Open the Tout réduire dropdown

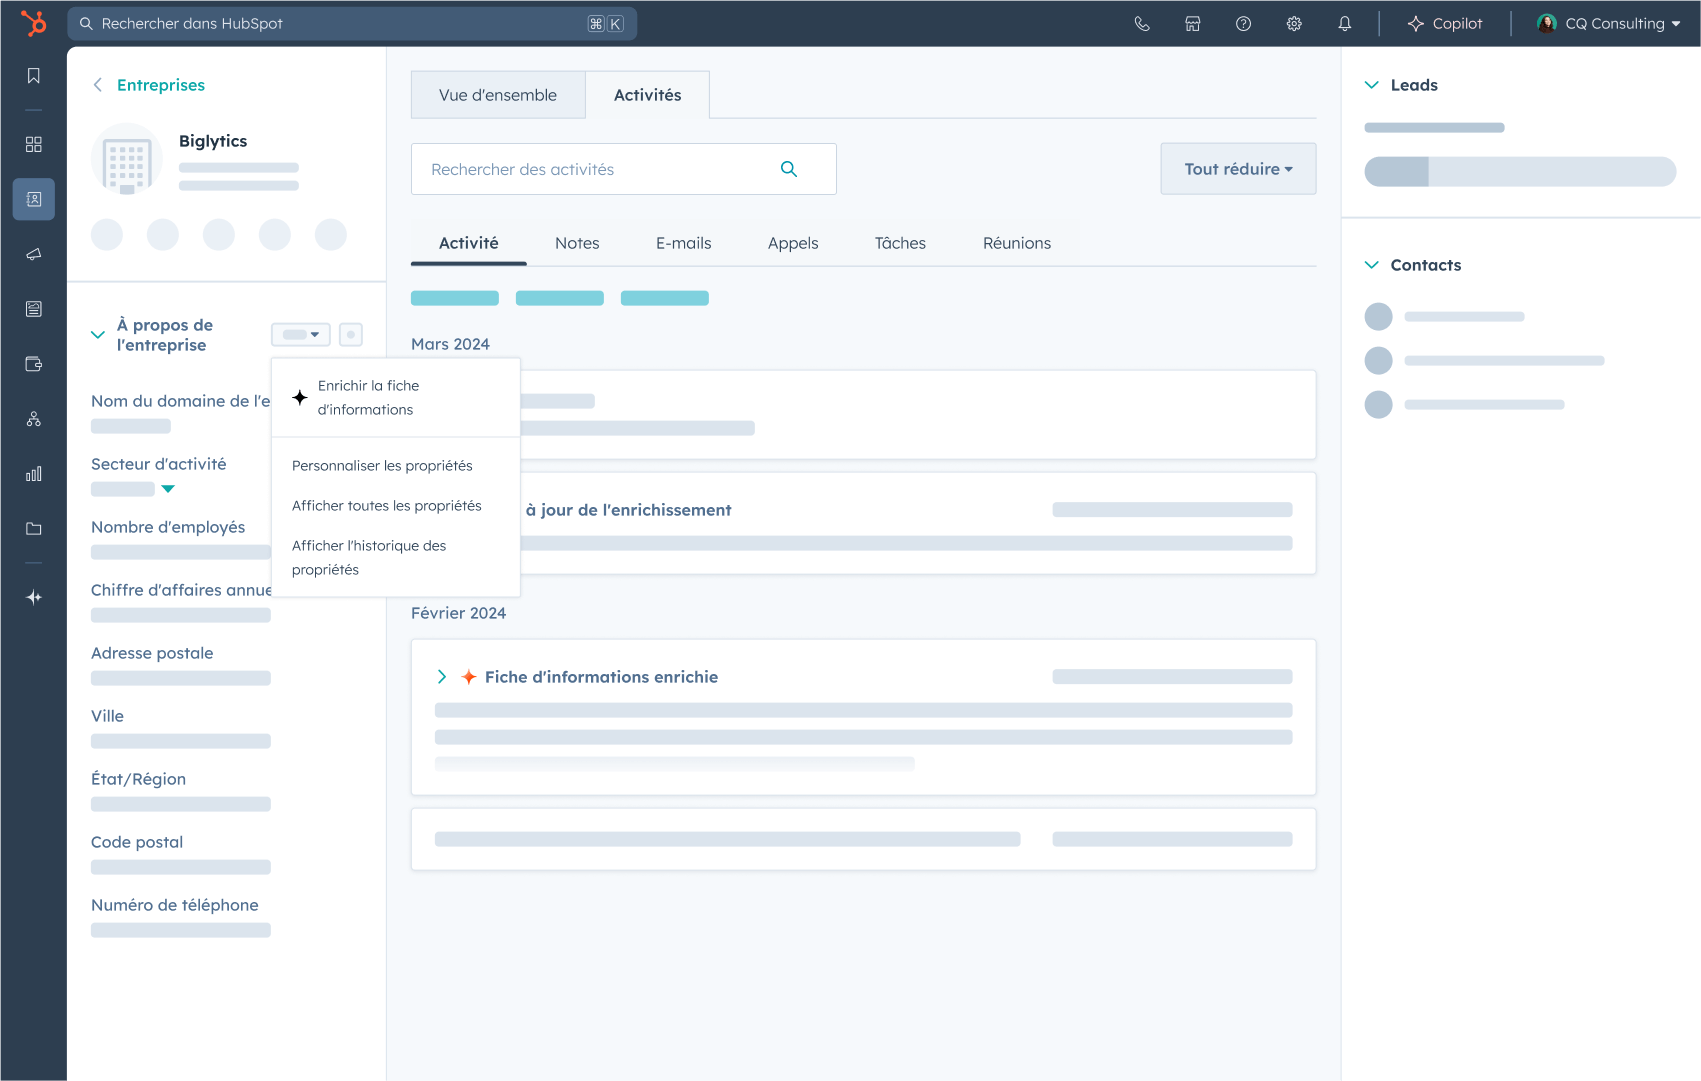tap(1238, 169)
